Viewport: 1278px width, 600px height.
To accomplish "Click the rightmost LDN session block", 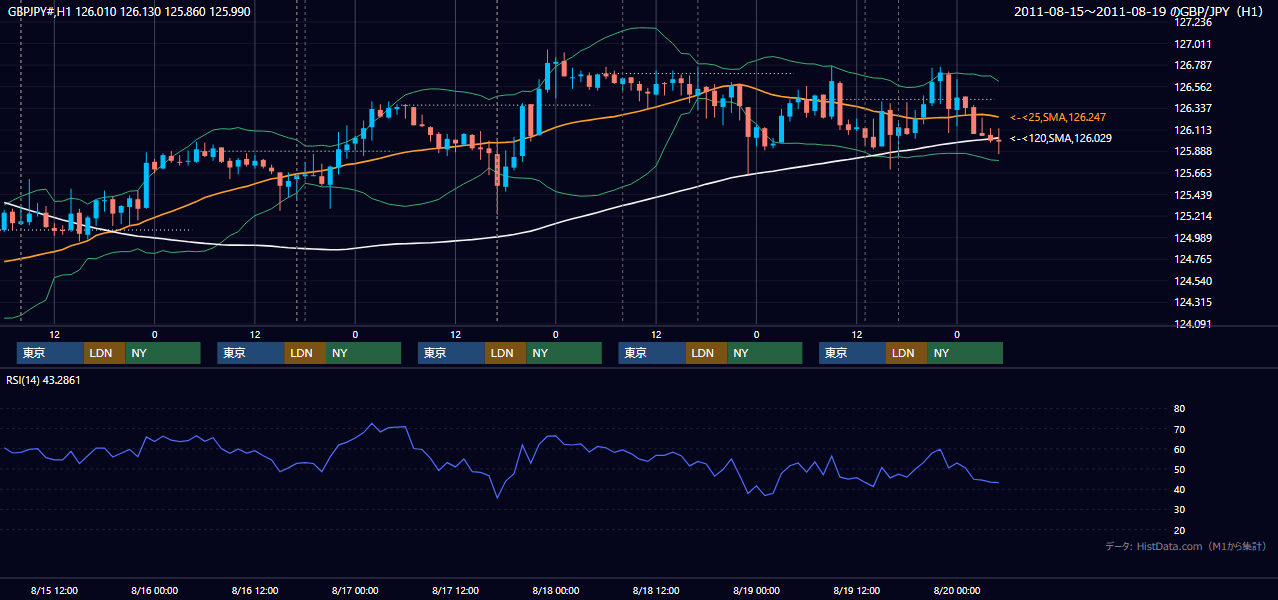I will pos(906,353).
